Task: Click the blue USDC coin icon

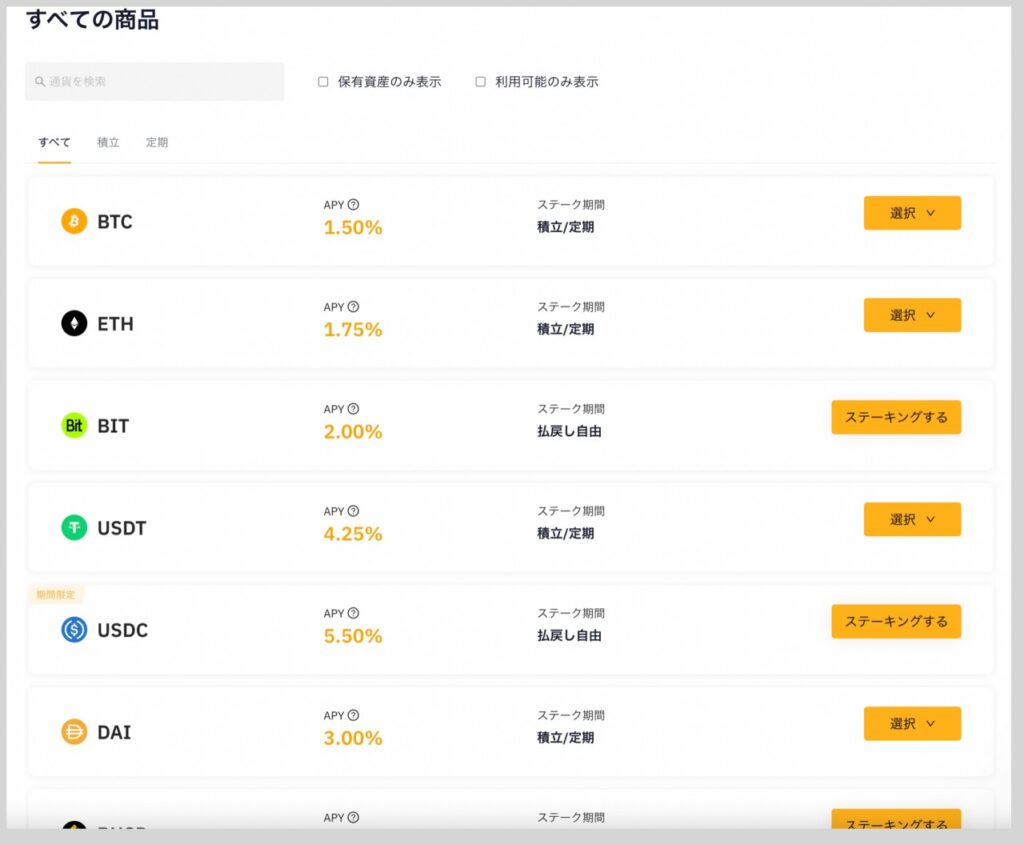Action: 73,630
